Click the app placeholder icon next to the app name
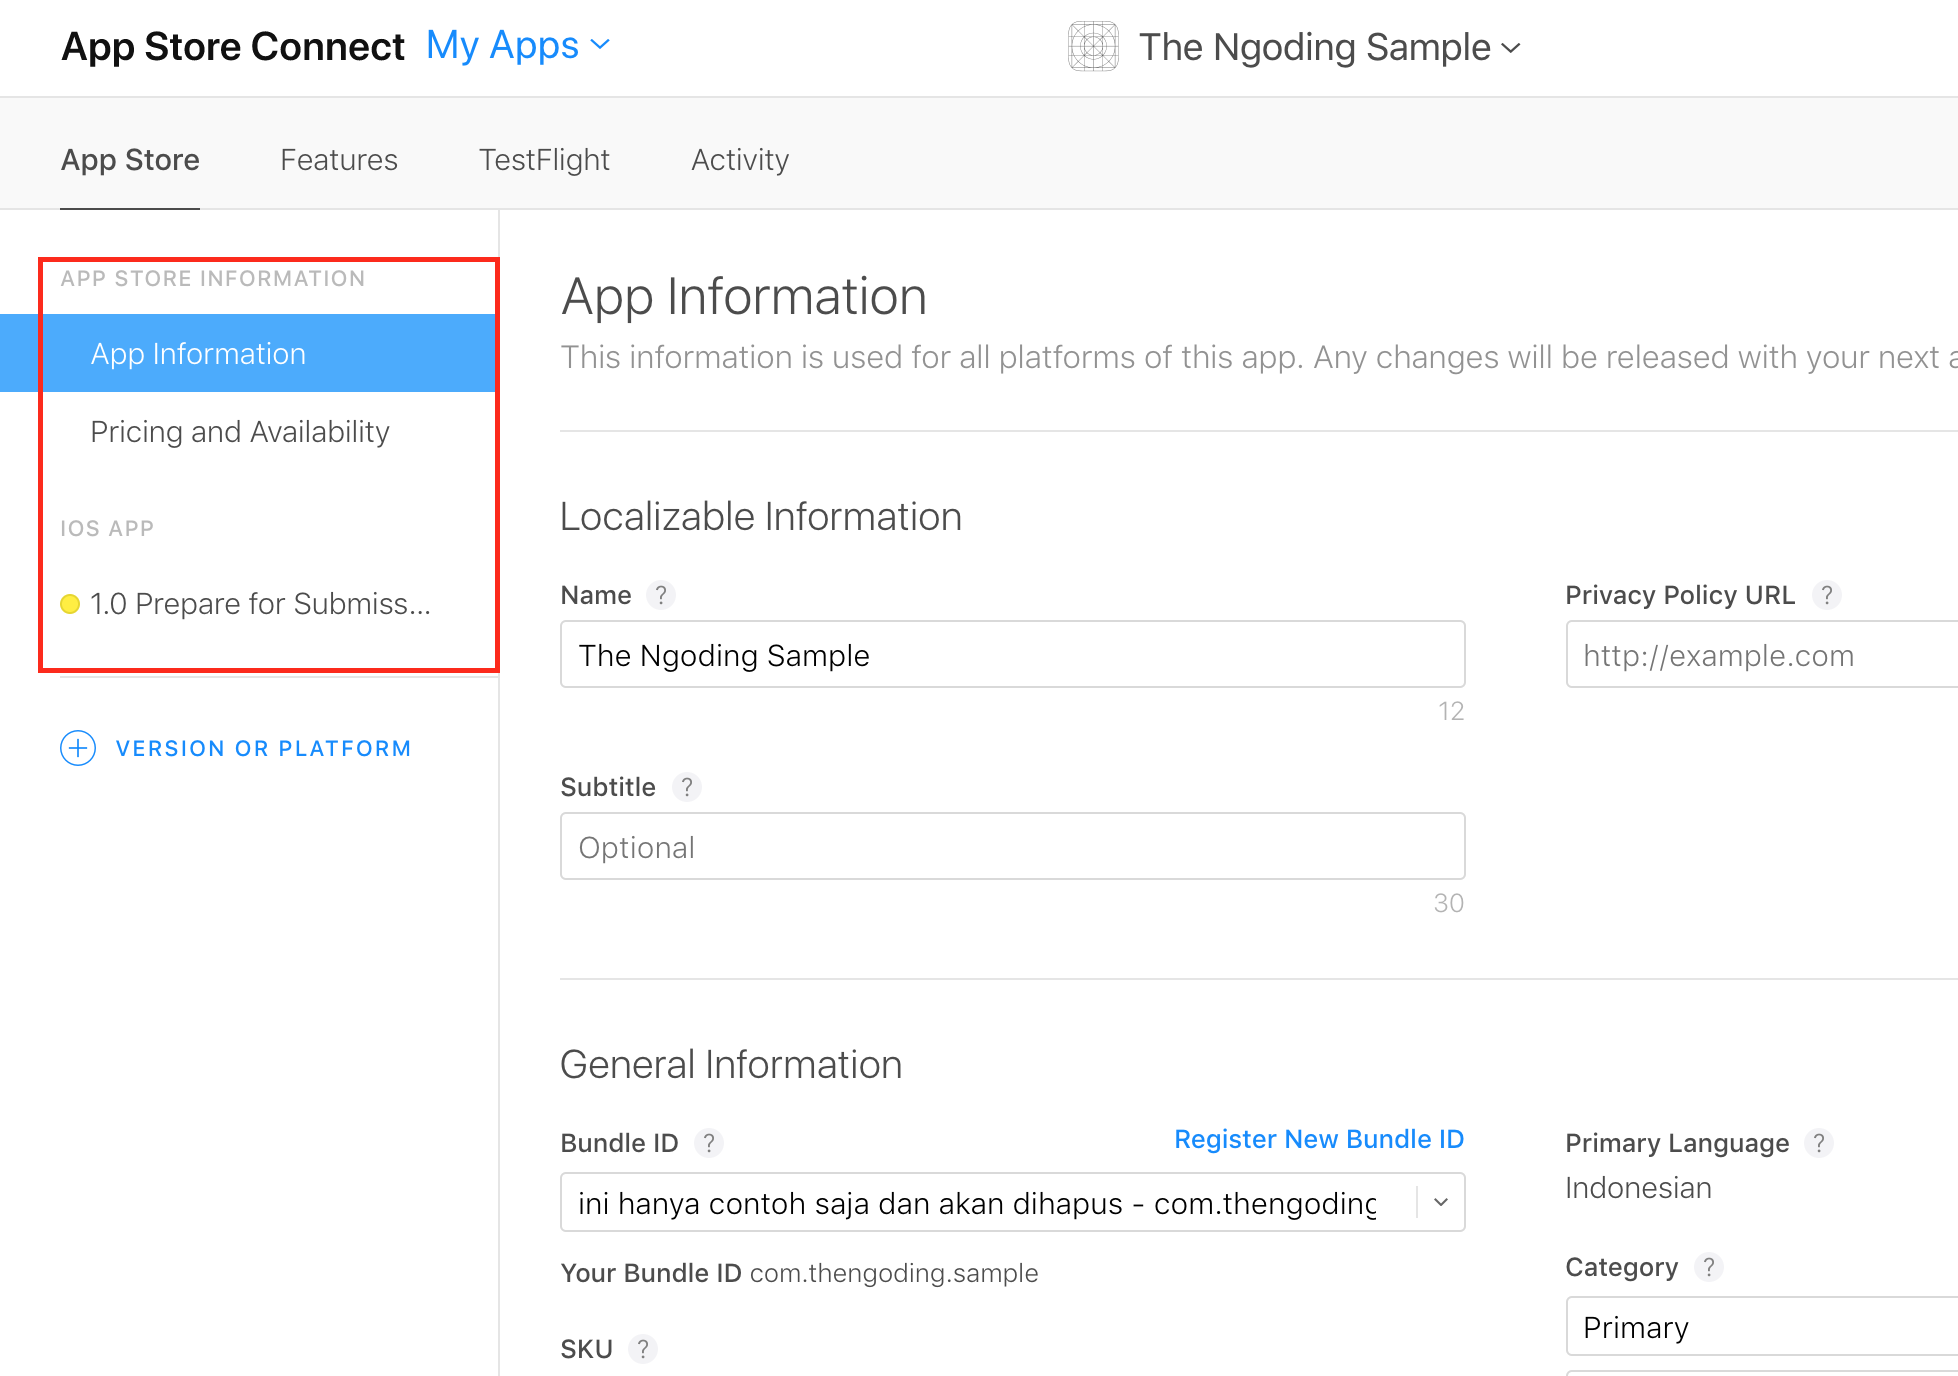 (x=1093, y=47)
